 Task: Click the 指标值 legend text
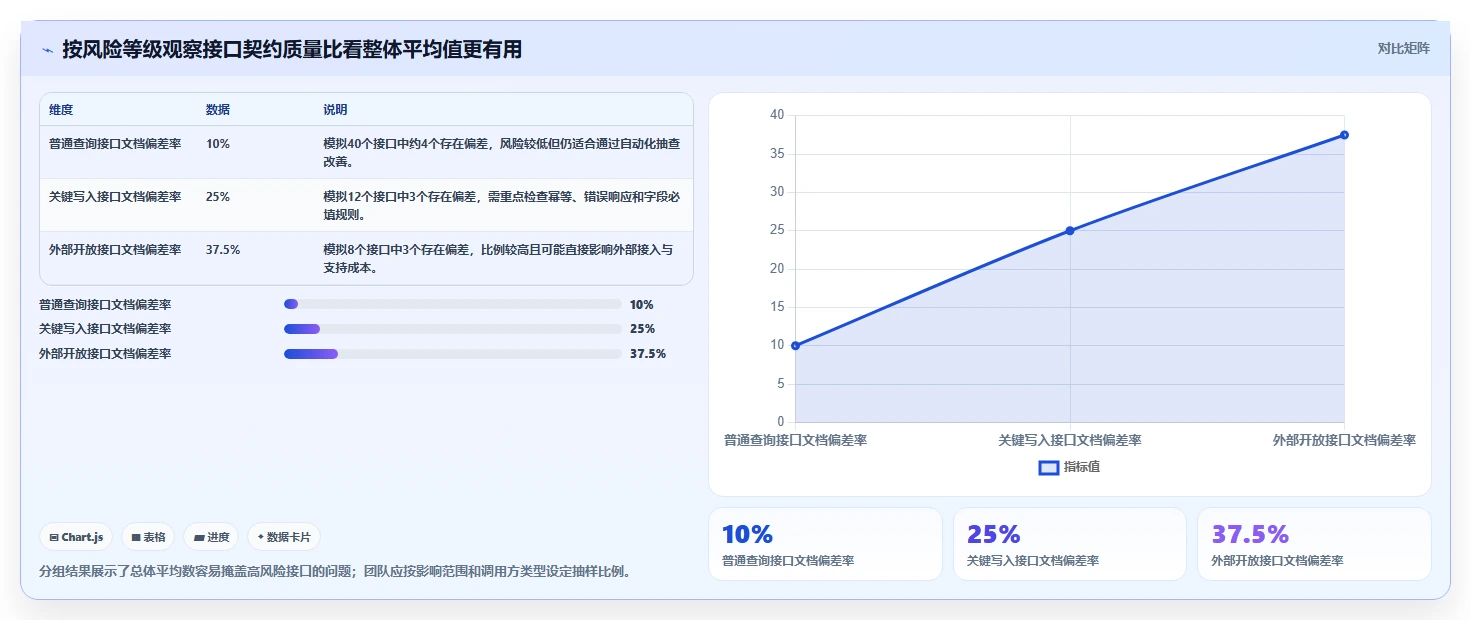click(1082, 467)
